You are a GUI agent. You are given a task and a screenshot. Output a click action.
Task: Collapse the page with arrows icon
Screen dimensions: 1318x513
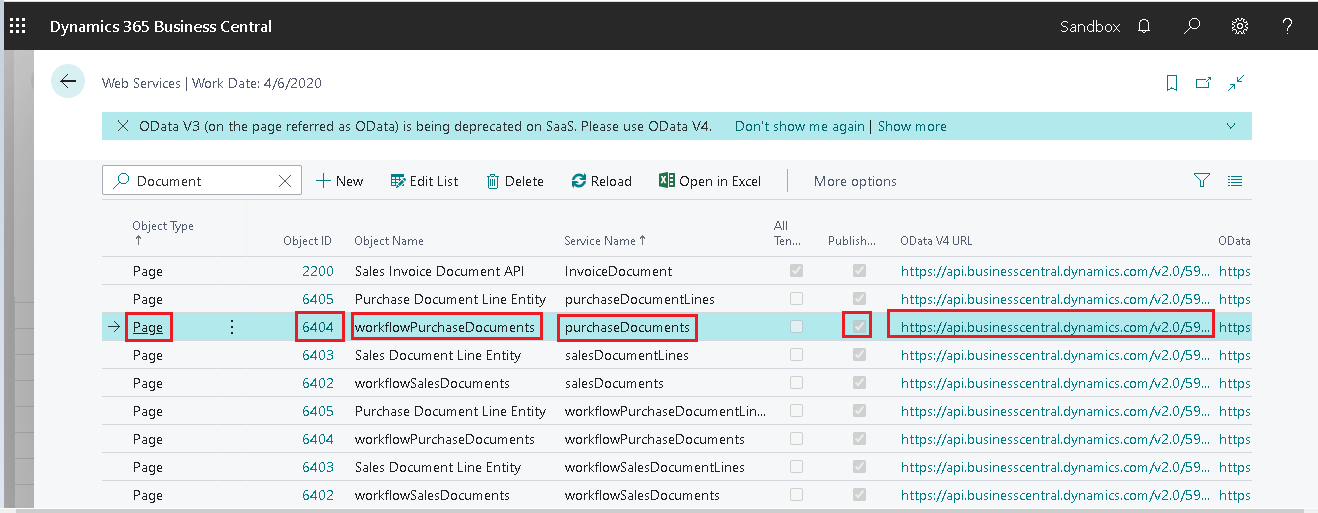point(1236,83)
